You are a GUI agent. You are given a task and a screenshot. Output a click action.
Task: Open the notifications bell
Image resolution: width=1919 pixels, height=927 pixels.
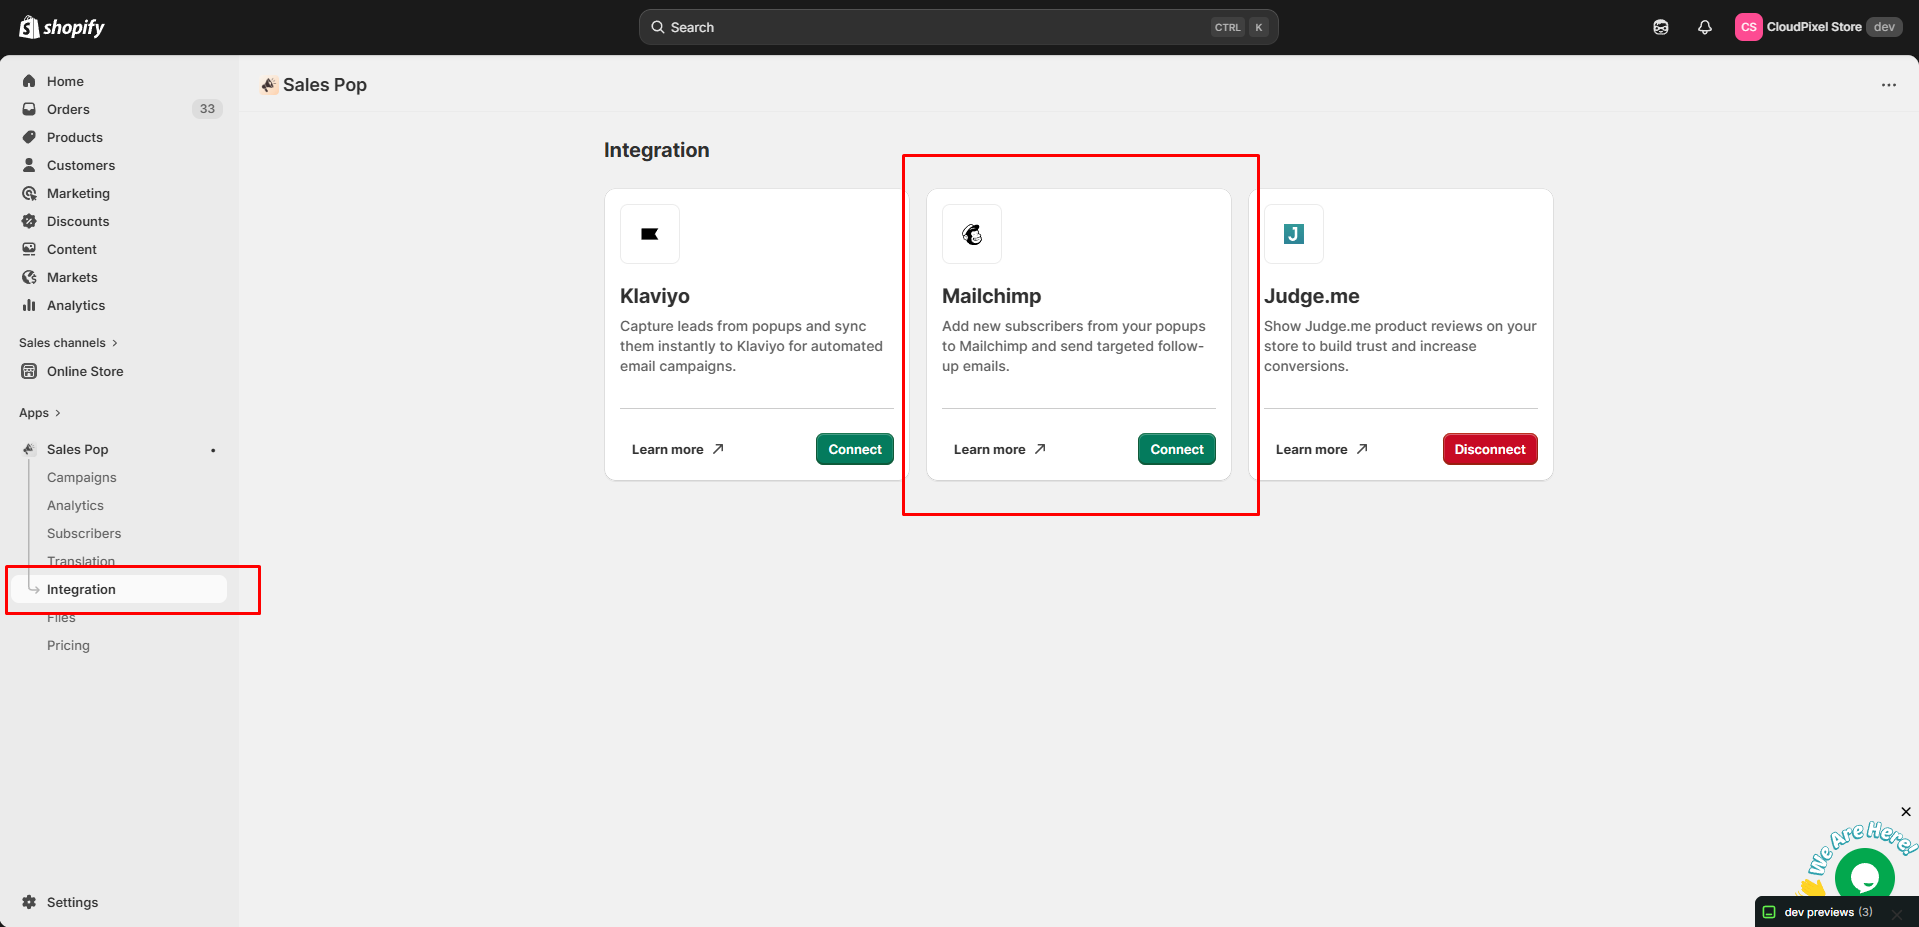coord(1705,27)
